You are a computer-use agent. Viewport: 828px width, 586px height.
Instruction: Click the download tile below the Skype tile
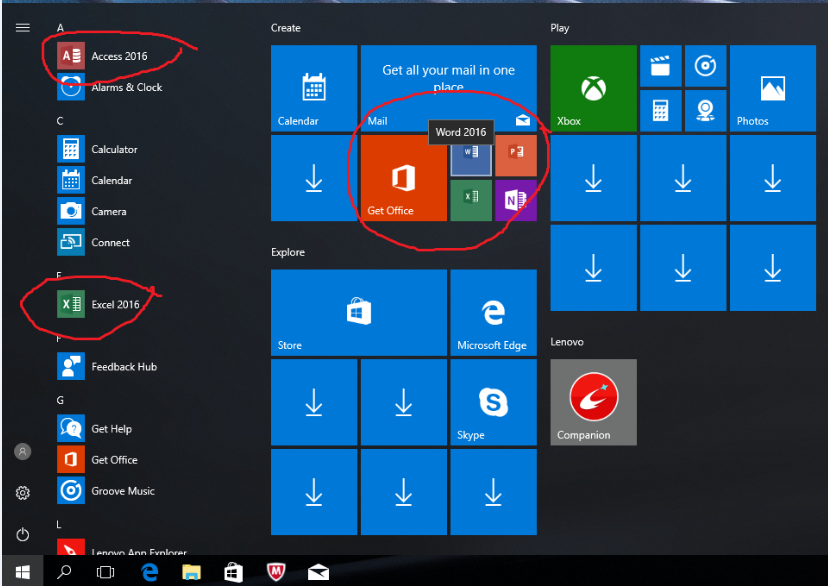(494, 492)
